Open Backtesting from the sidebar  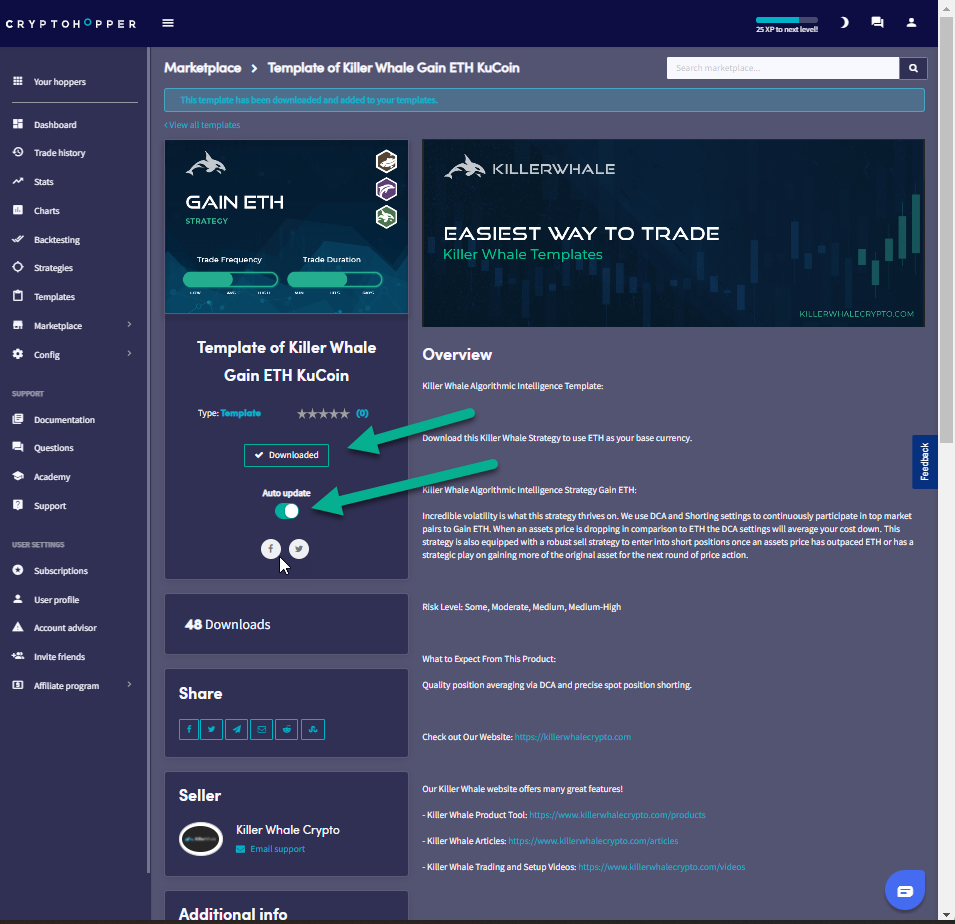tap(57, 240)
